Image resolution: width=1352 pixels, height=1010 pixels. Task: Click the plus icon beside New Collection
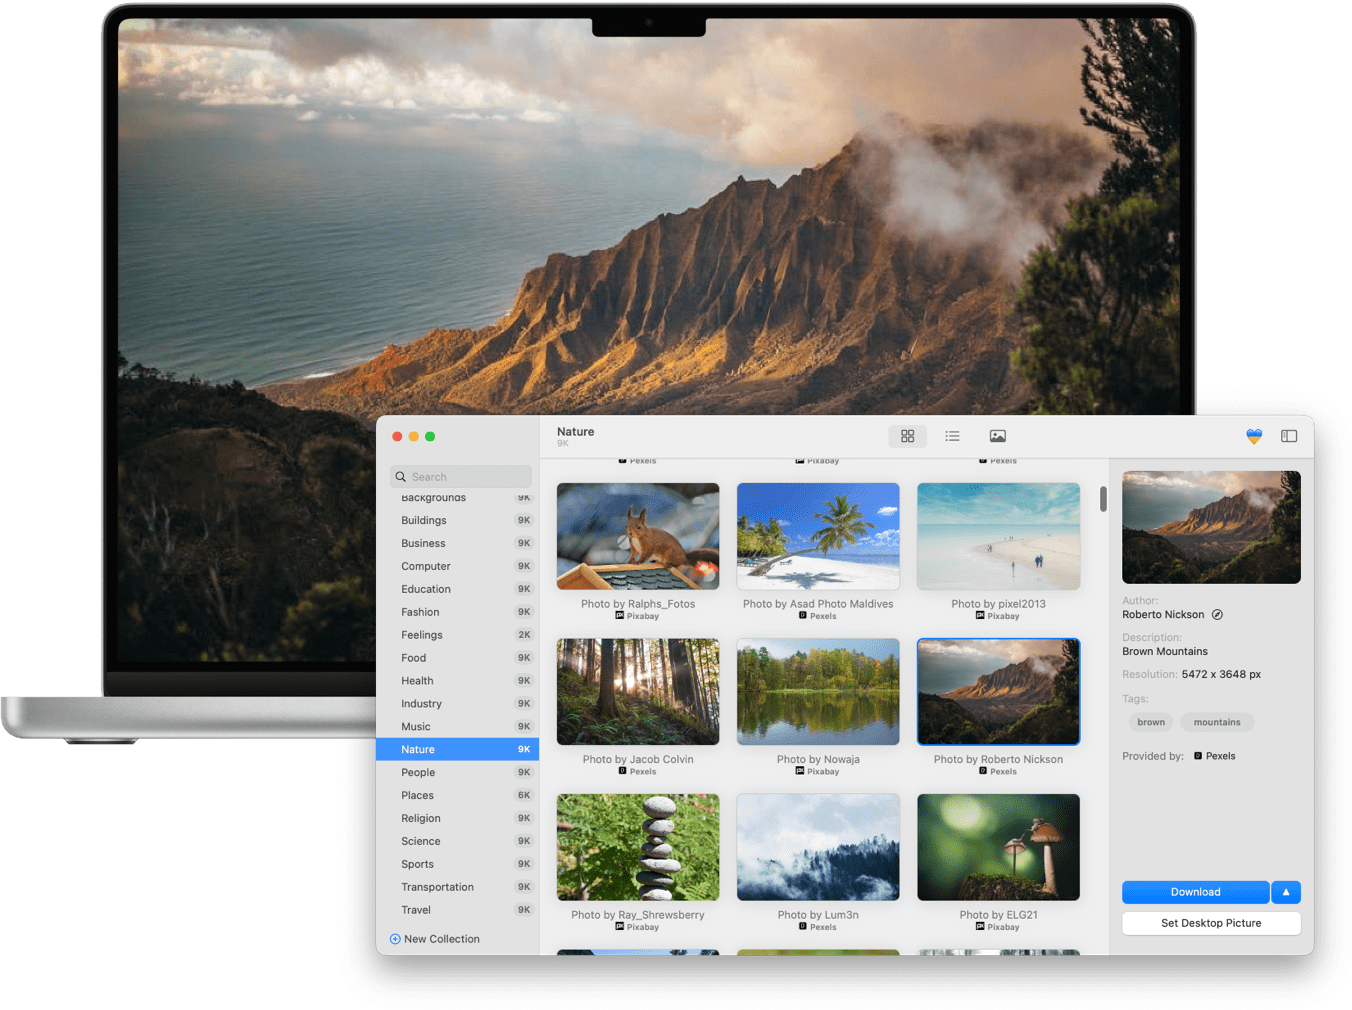[x=395, y=939]
